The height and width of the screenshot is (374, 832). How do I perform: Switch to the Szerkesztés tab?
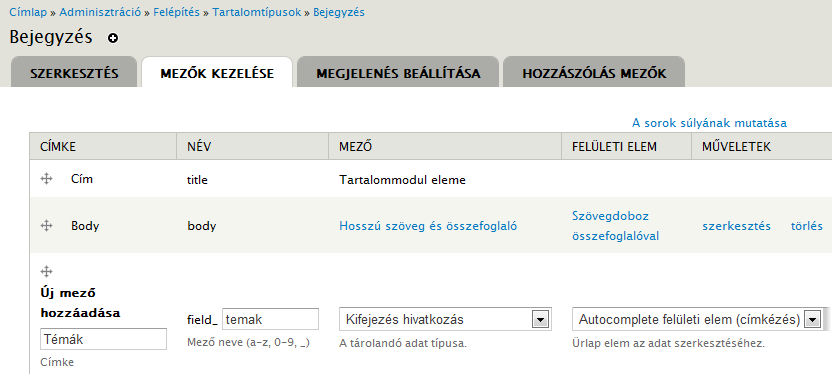pyautogui.click(x=74, y=73)
